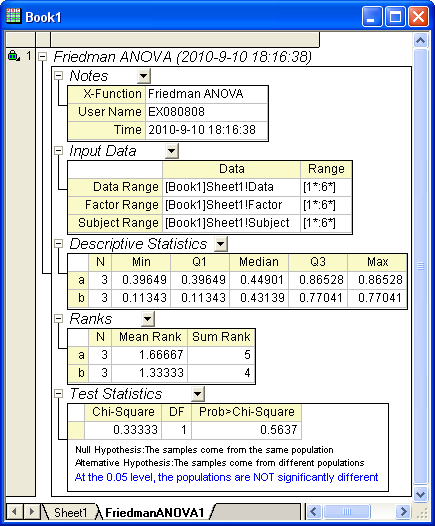
Task: Click the DF column header
Action: 176,412
